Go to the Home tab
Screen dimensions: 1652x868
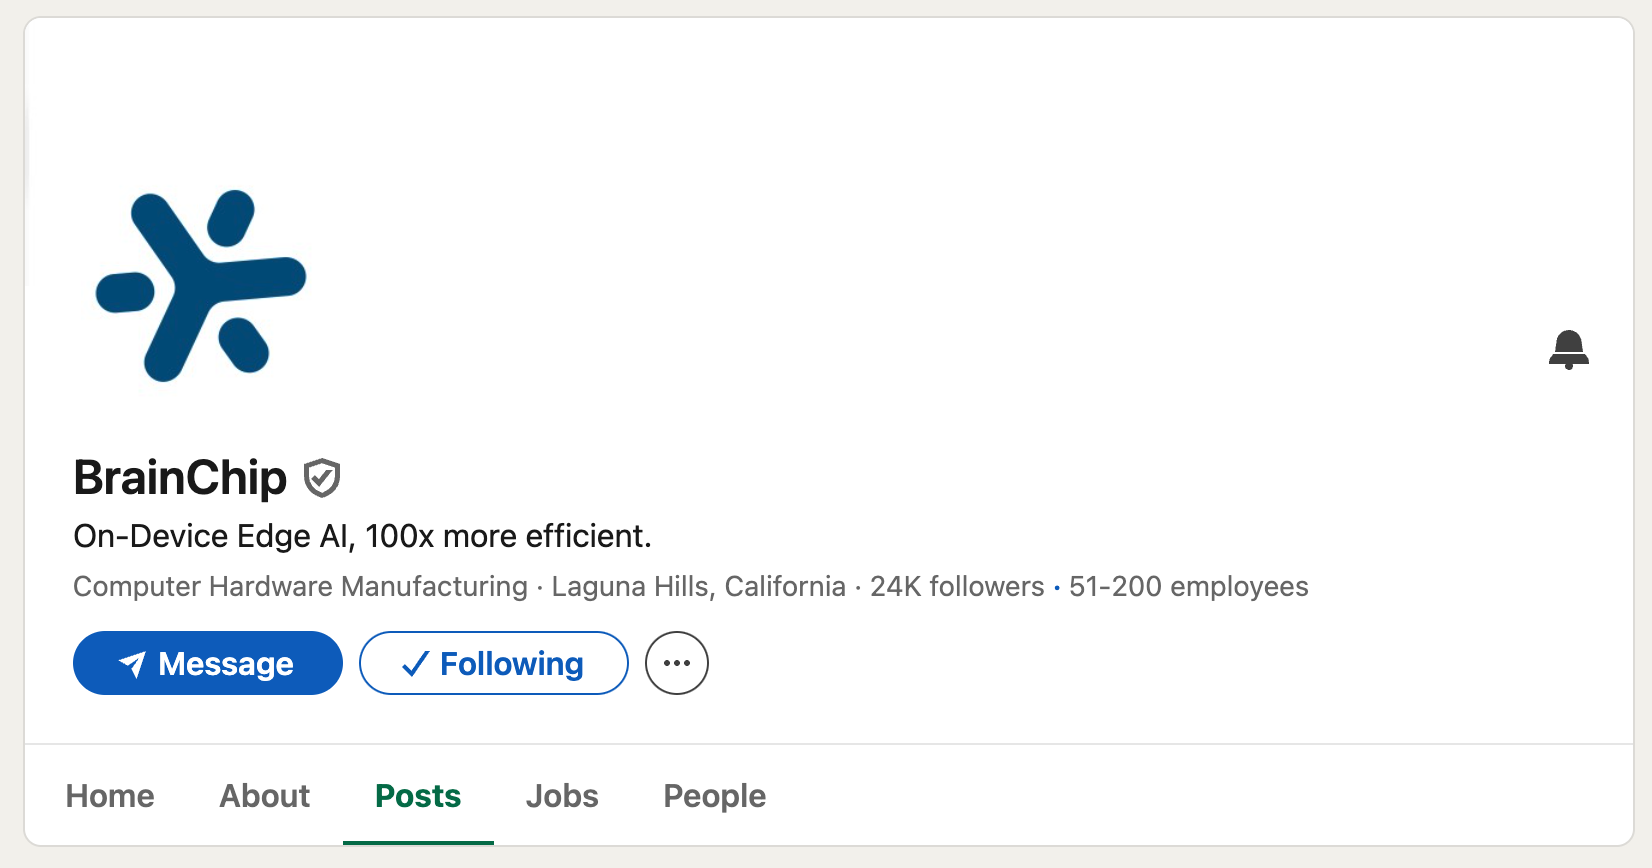[110, 796]
